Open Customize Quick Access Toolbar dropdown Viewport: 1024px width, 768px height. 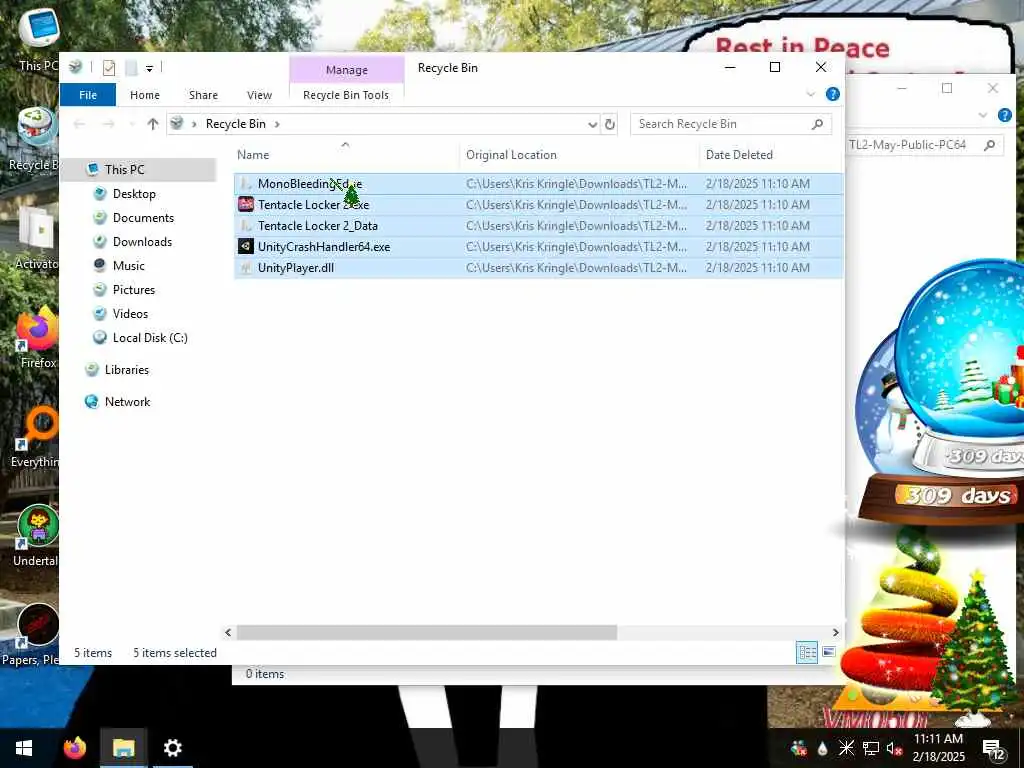click(150, 69)
